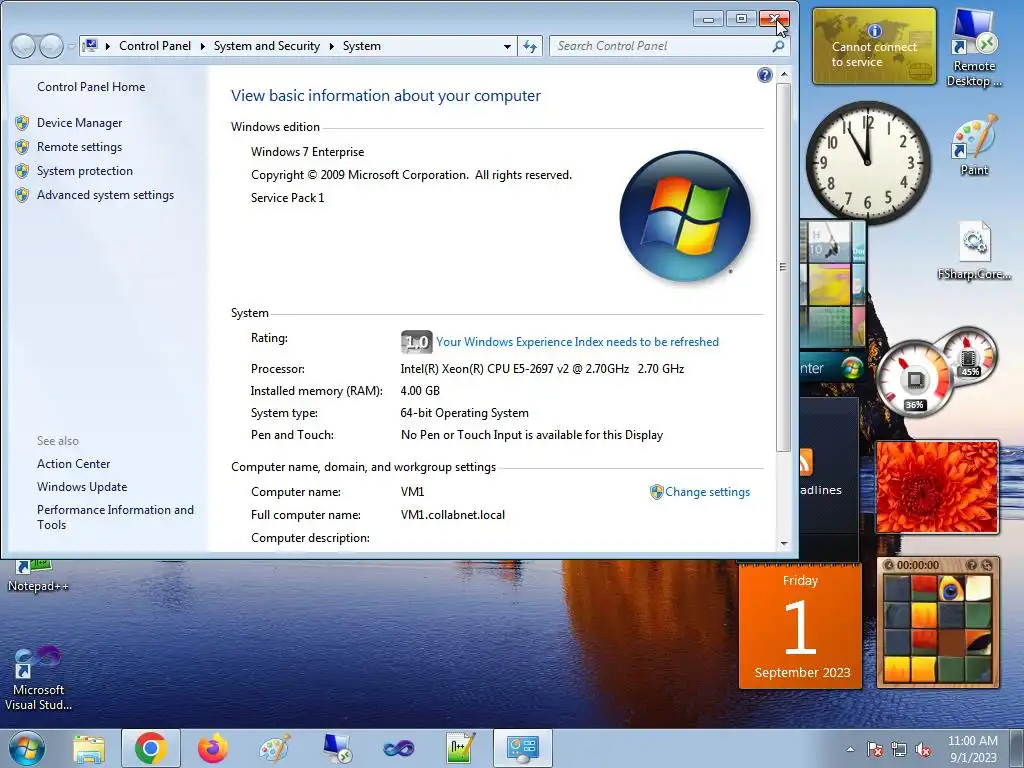This screenshot has height=768, width=1024.
Task: Go to Control Panel Home
Action: [91, 87]
